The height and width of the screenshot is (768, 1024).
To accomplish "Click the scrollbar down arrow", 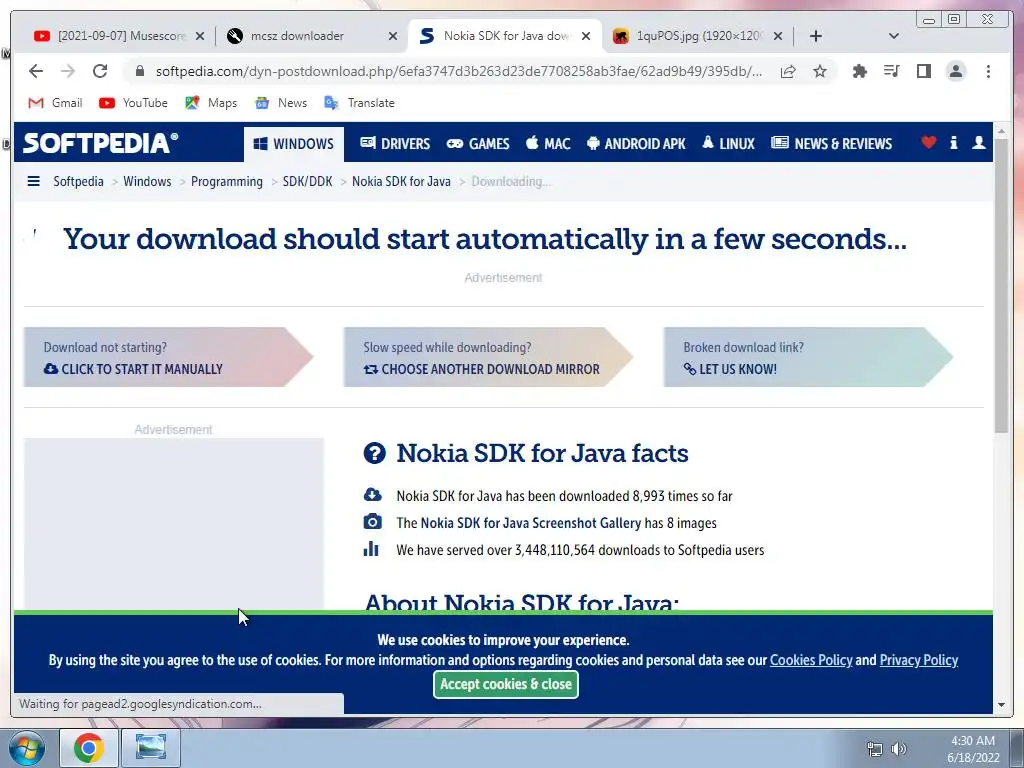I will [1001, 705].
